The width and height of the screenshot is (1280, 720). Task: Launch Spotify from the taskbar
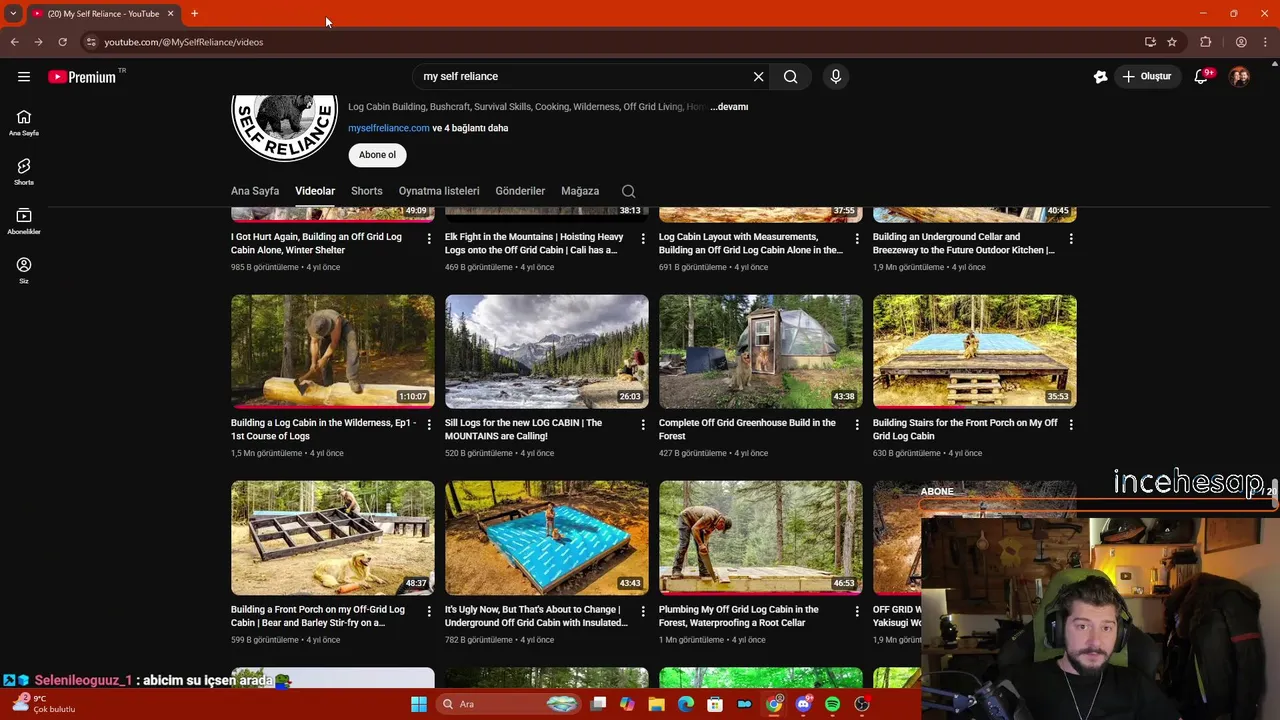click(x=833, y=704)
